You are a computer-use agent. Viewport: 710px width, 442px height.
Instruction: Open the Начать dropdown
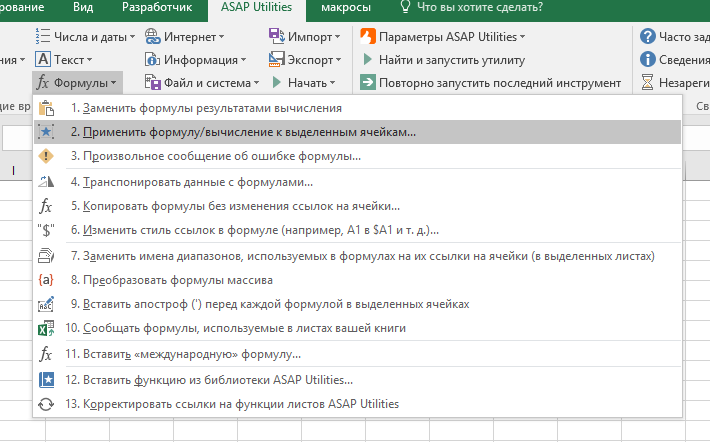304,83
